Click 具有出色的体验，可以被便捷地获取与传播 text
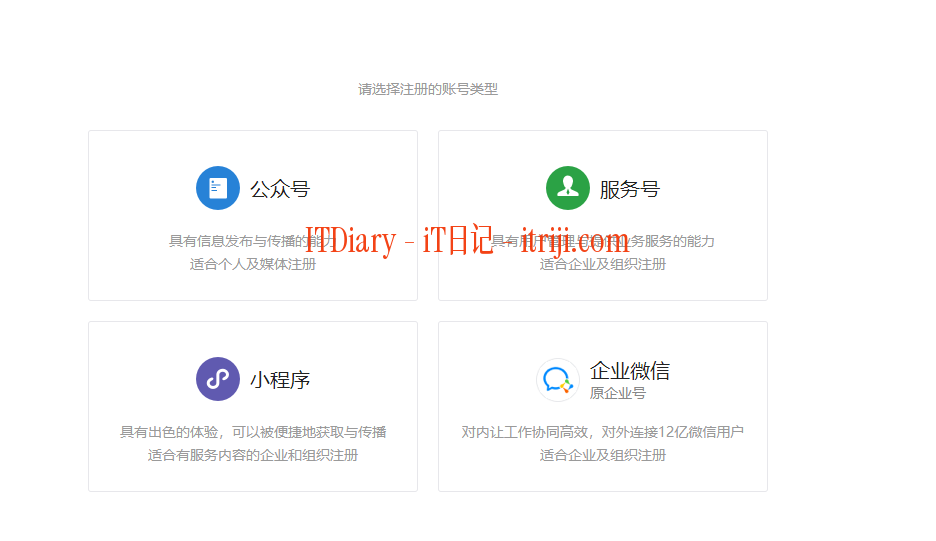Image resolution: width=936 pixels, height=541 pixels. (x=253, y=432)
